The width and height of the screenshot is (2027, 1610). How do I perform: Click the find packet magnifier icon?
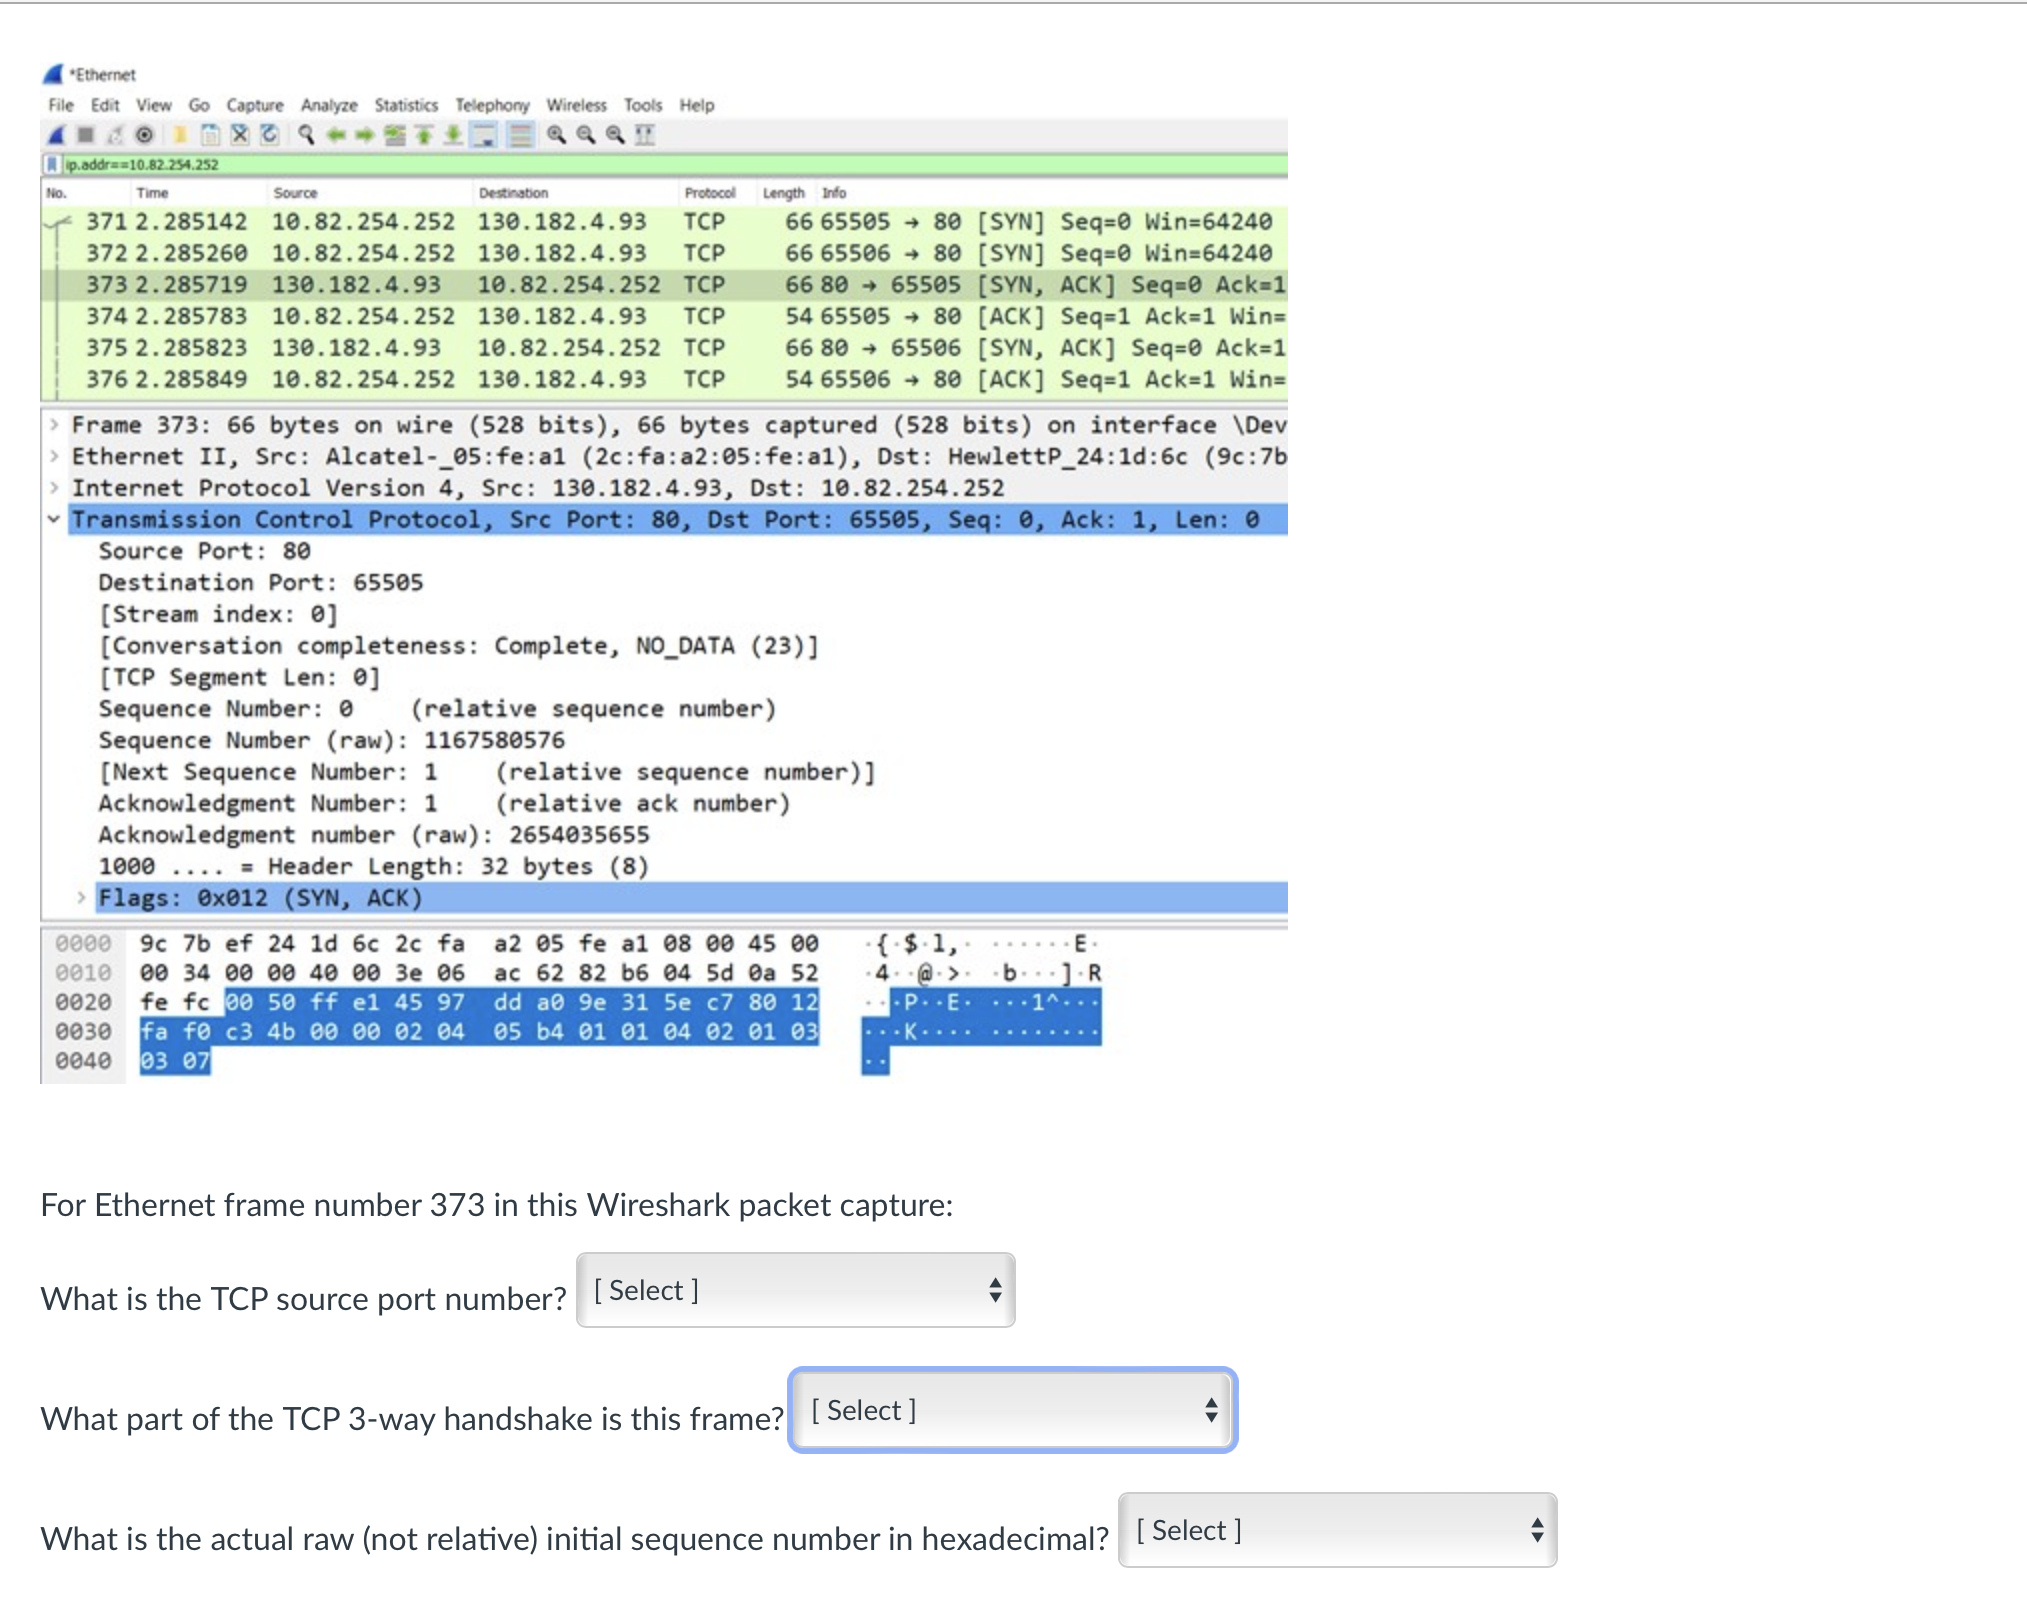click(x=305, y=135)
